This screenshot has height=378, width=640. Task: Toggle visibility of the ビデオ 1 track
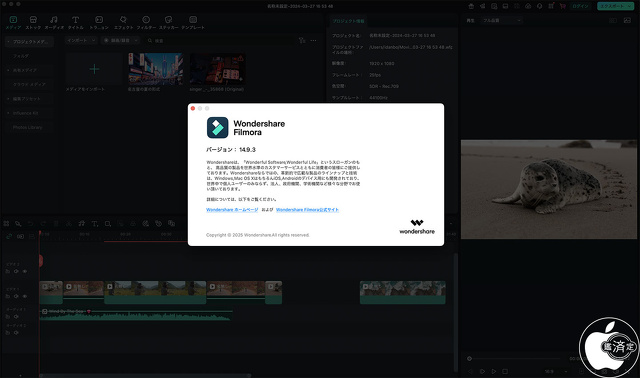(x=25, y=296)
